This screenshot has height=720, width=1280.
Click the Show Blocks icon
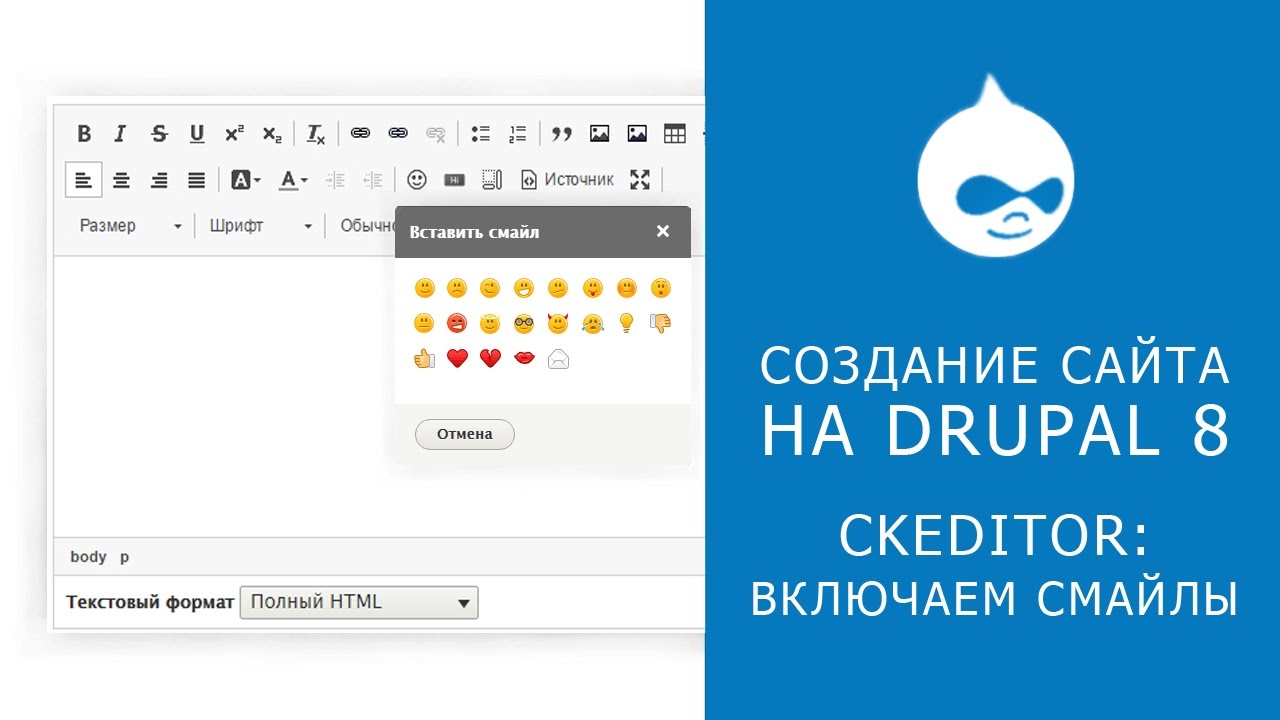click(x=491, y=180)
